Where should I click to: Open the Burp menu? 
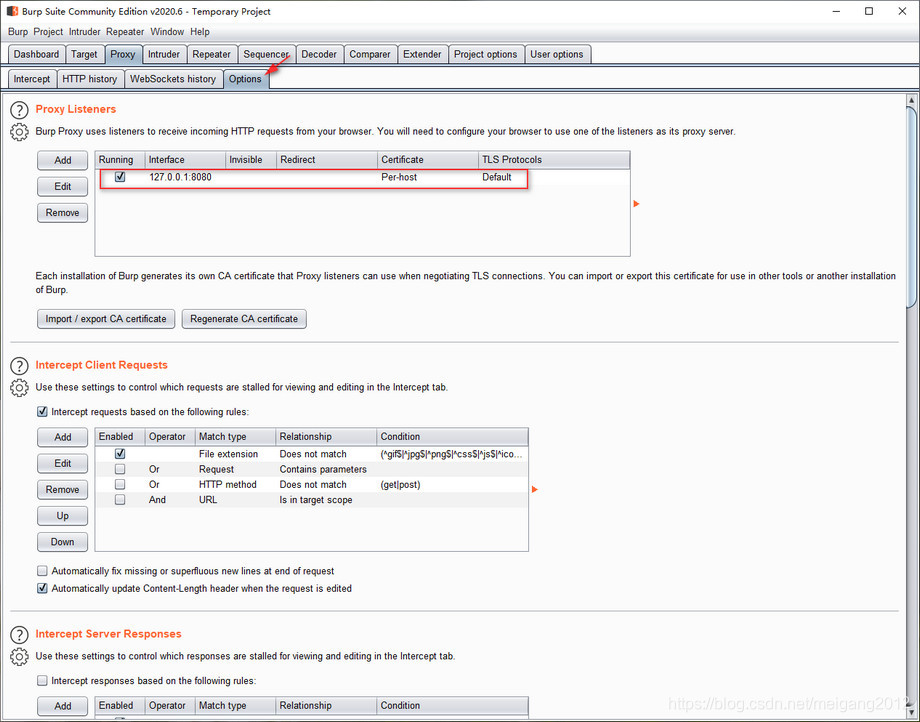(x=18, y=32)
